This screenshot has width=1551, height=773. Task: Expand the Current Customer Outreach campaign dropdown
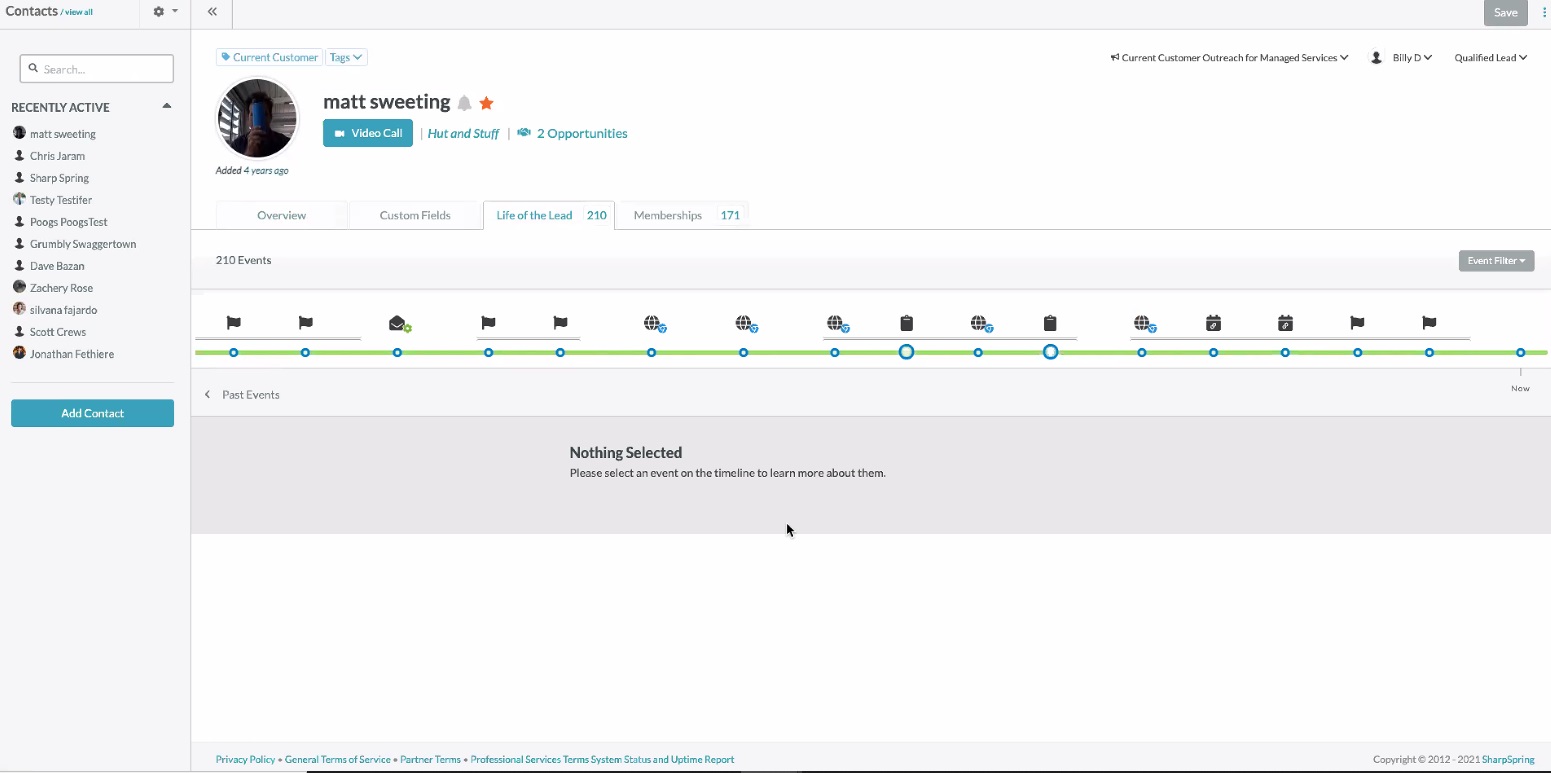click(1229, 58)
